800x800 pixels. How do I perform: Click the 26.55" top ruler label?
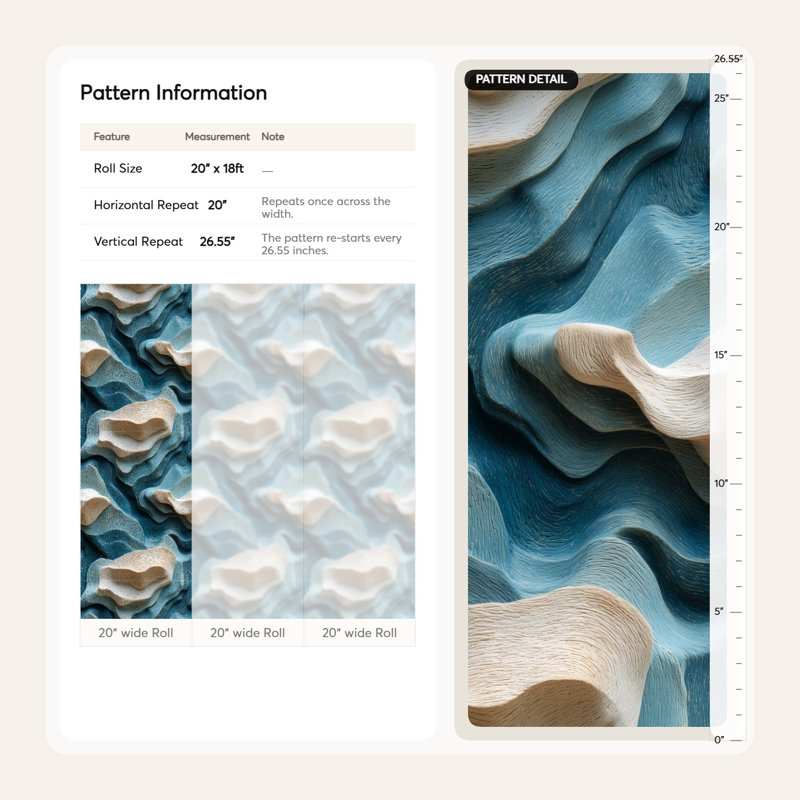(729, 59)
